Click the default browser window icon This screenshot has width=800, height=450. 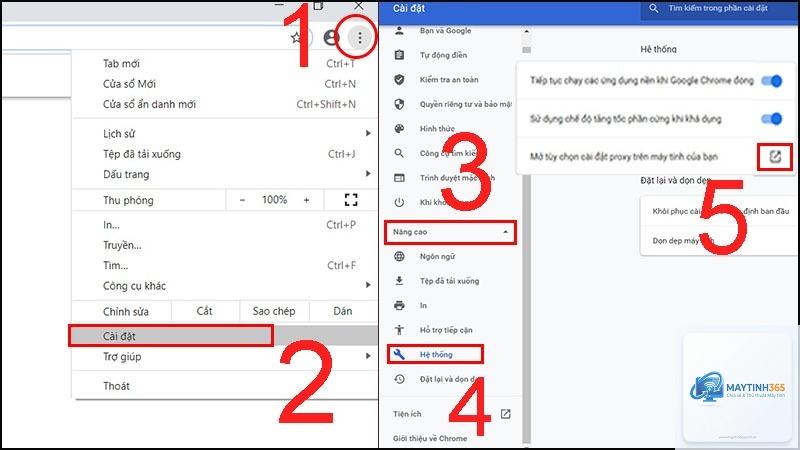pos(399,178)
